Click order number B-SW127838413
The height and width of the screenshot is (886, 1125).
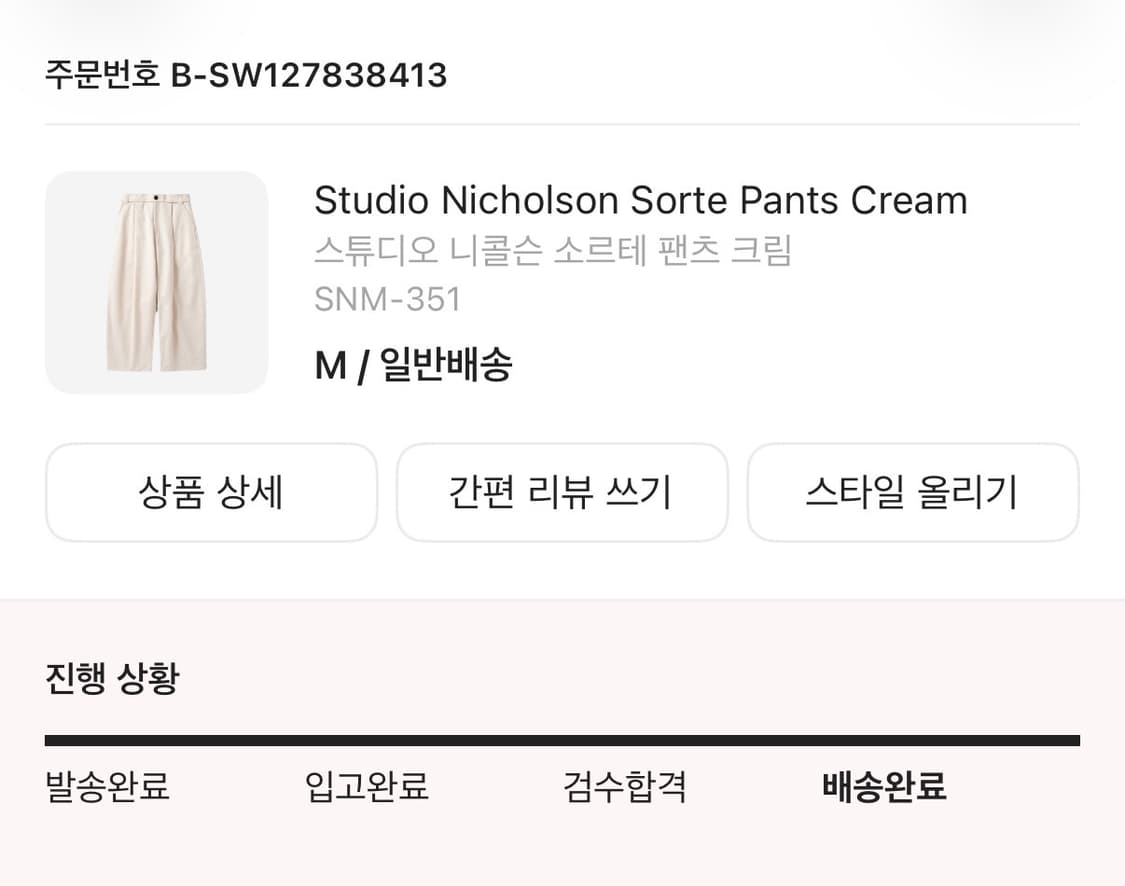(309, 76)
